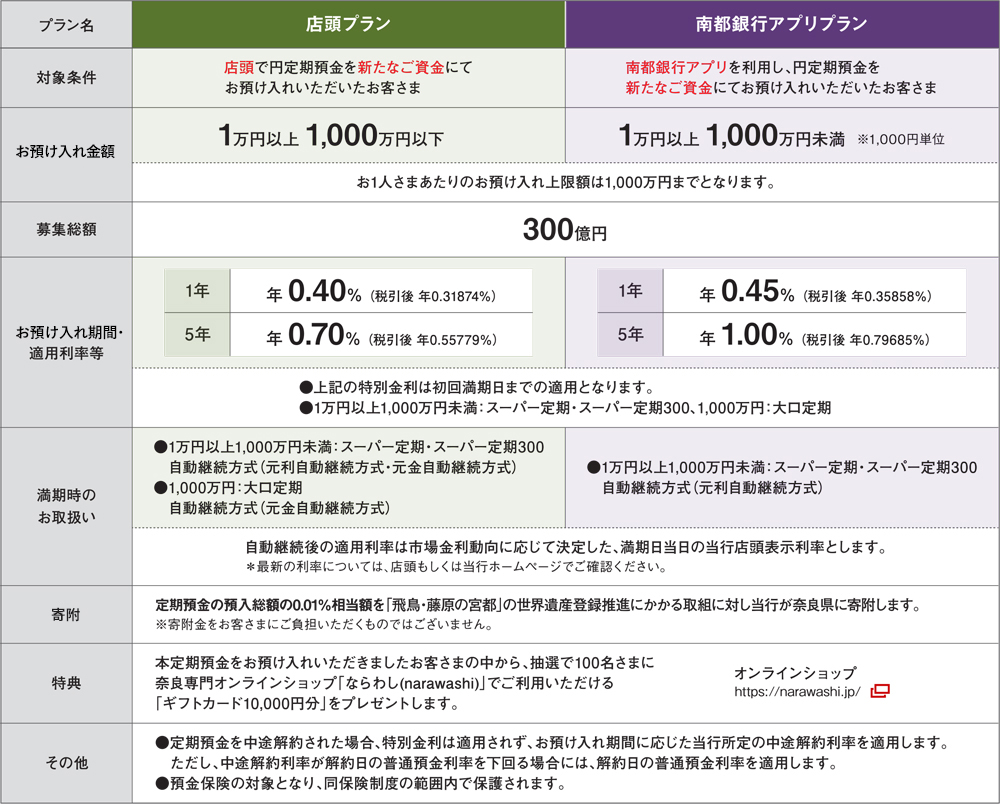Click the お預け入れ金額 row label
The height and width of the screenshot is (804, 1000).
point(66,150)
